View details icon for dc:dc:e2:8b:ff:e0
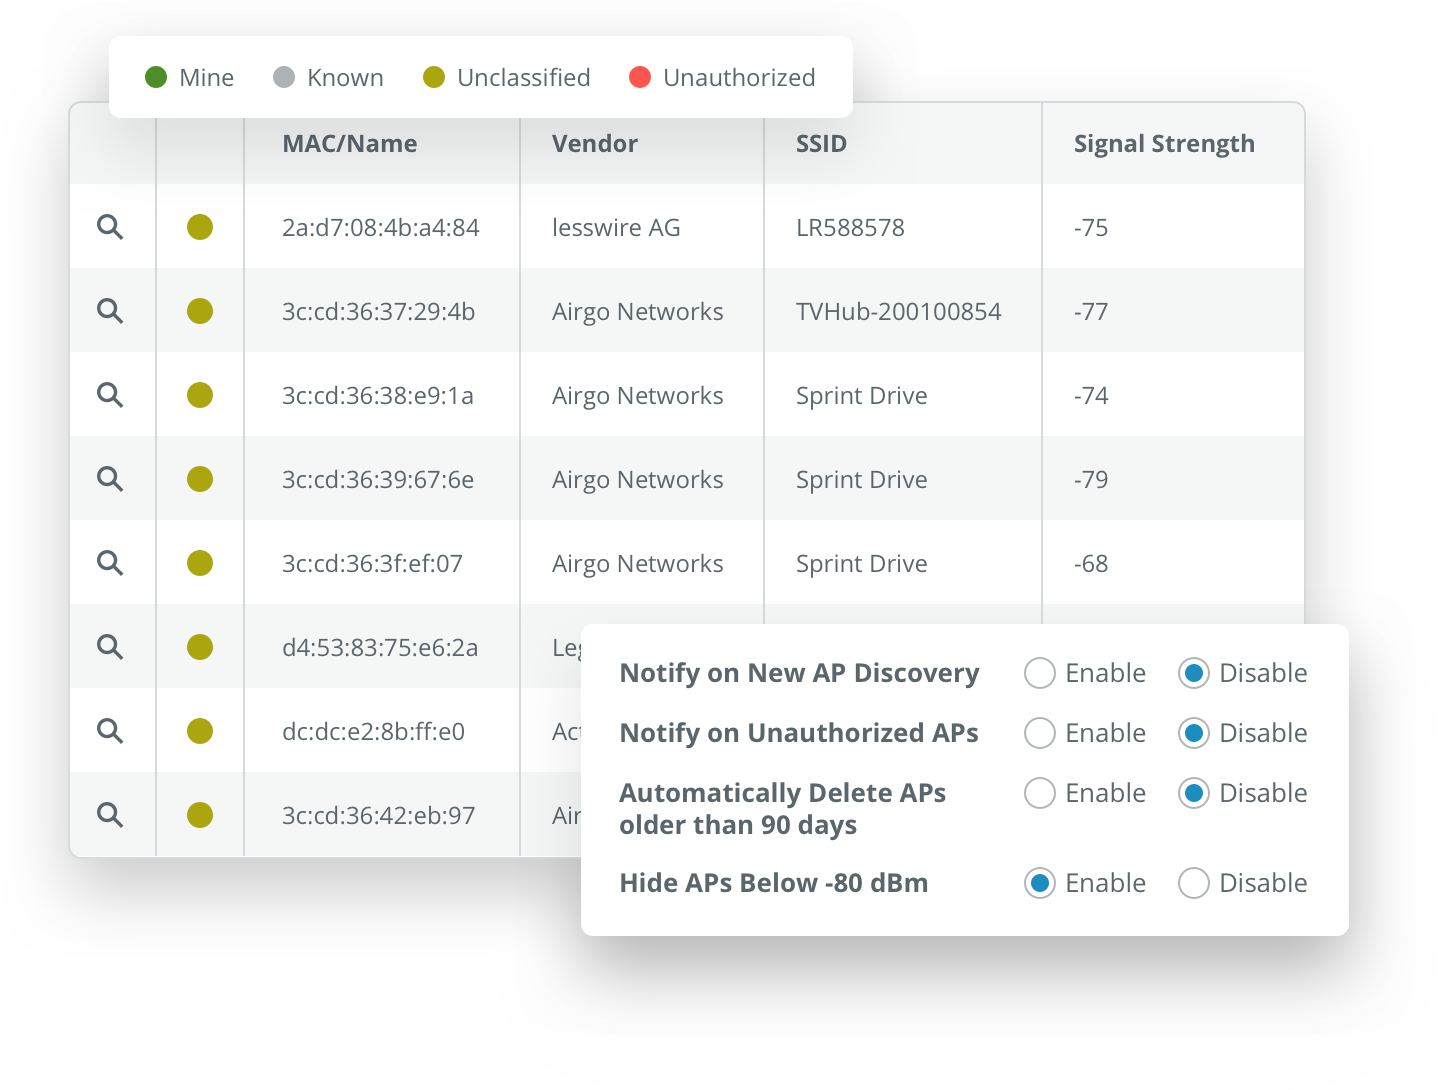1439x1090 pixels. [x=110, y=731]
